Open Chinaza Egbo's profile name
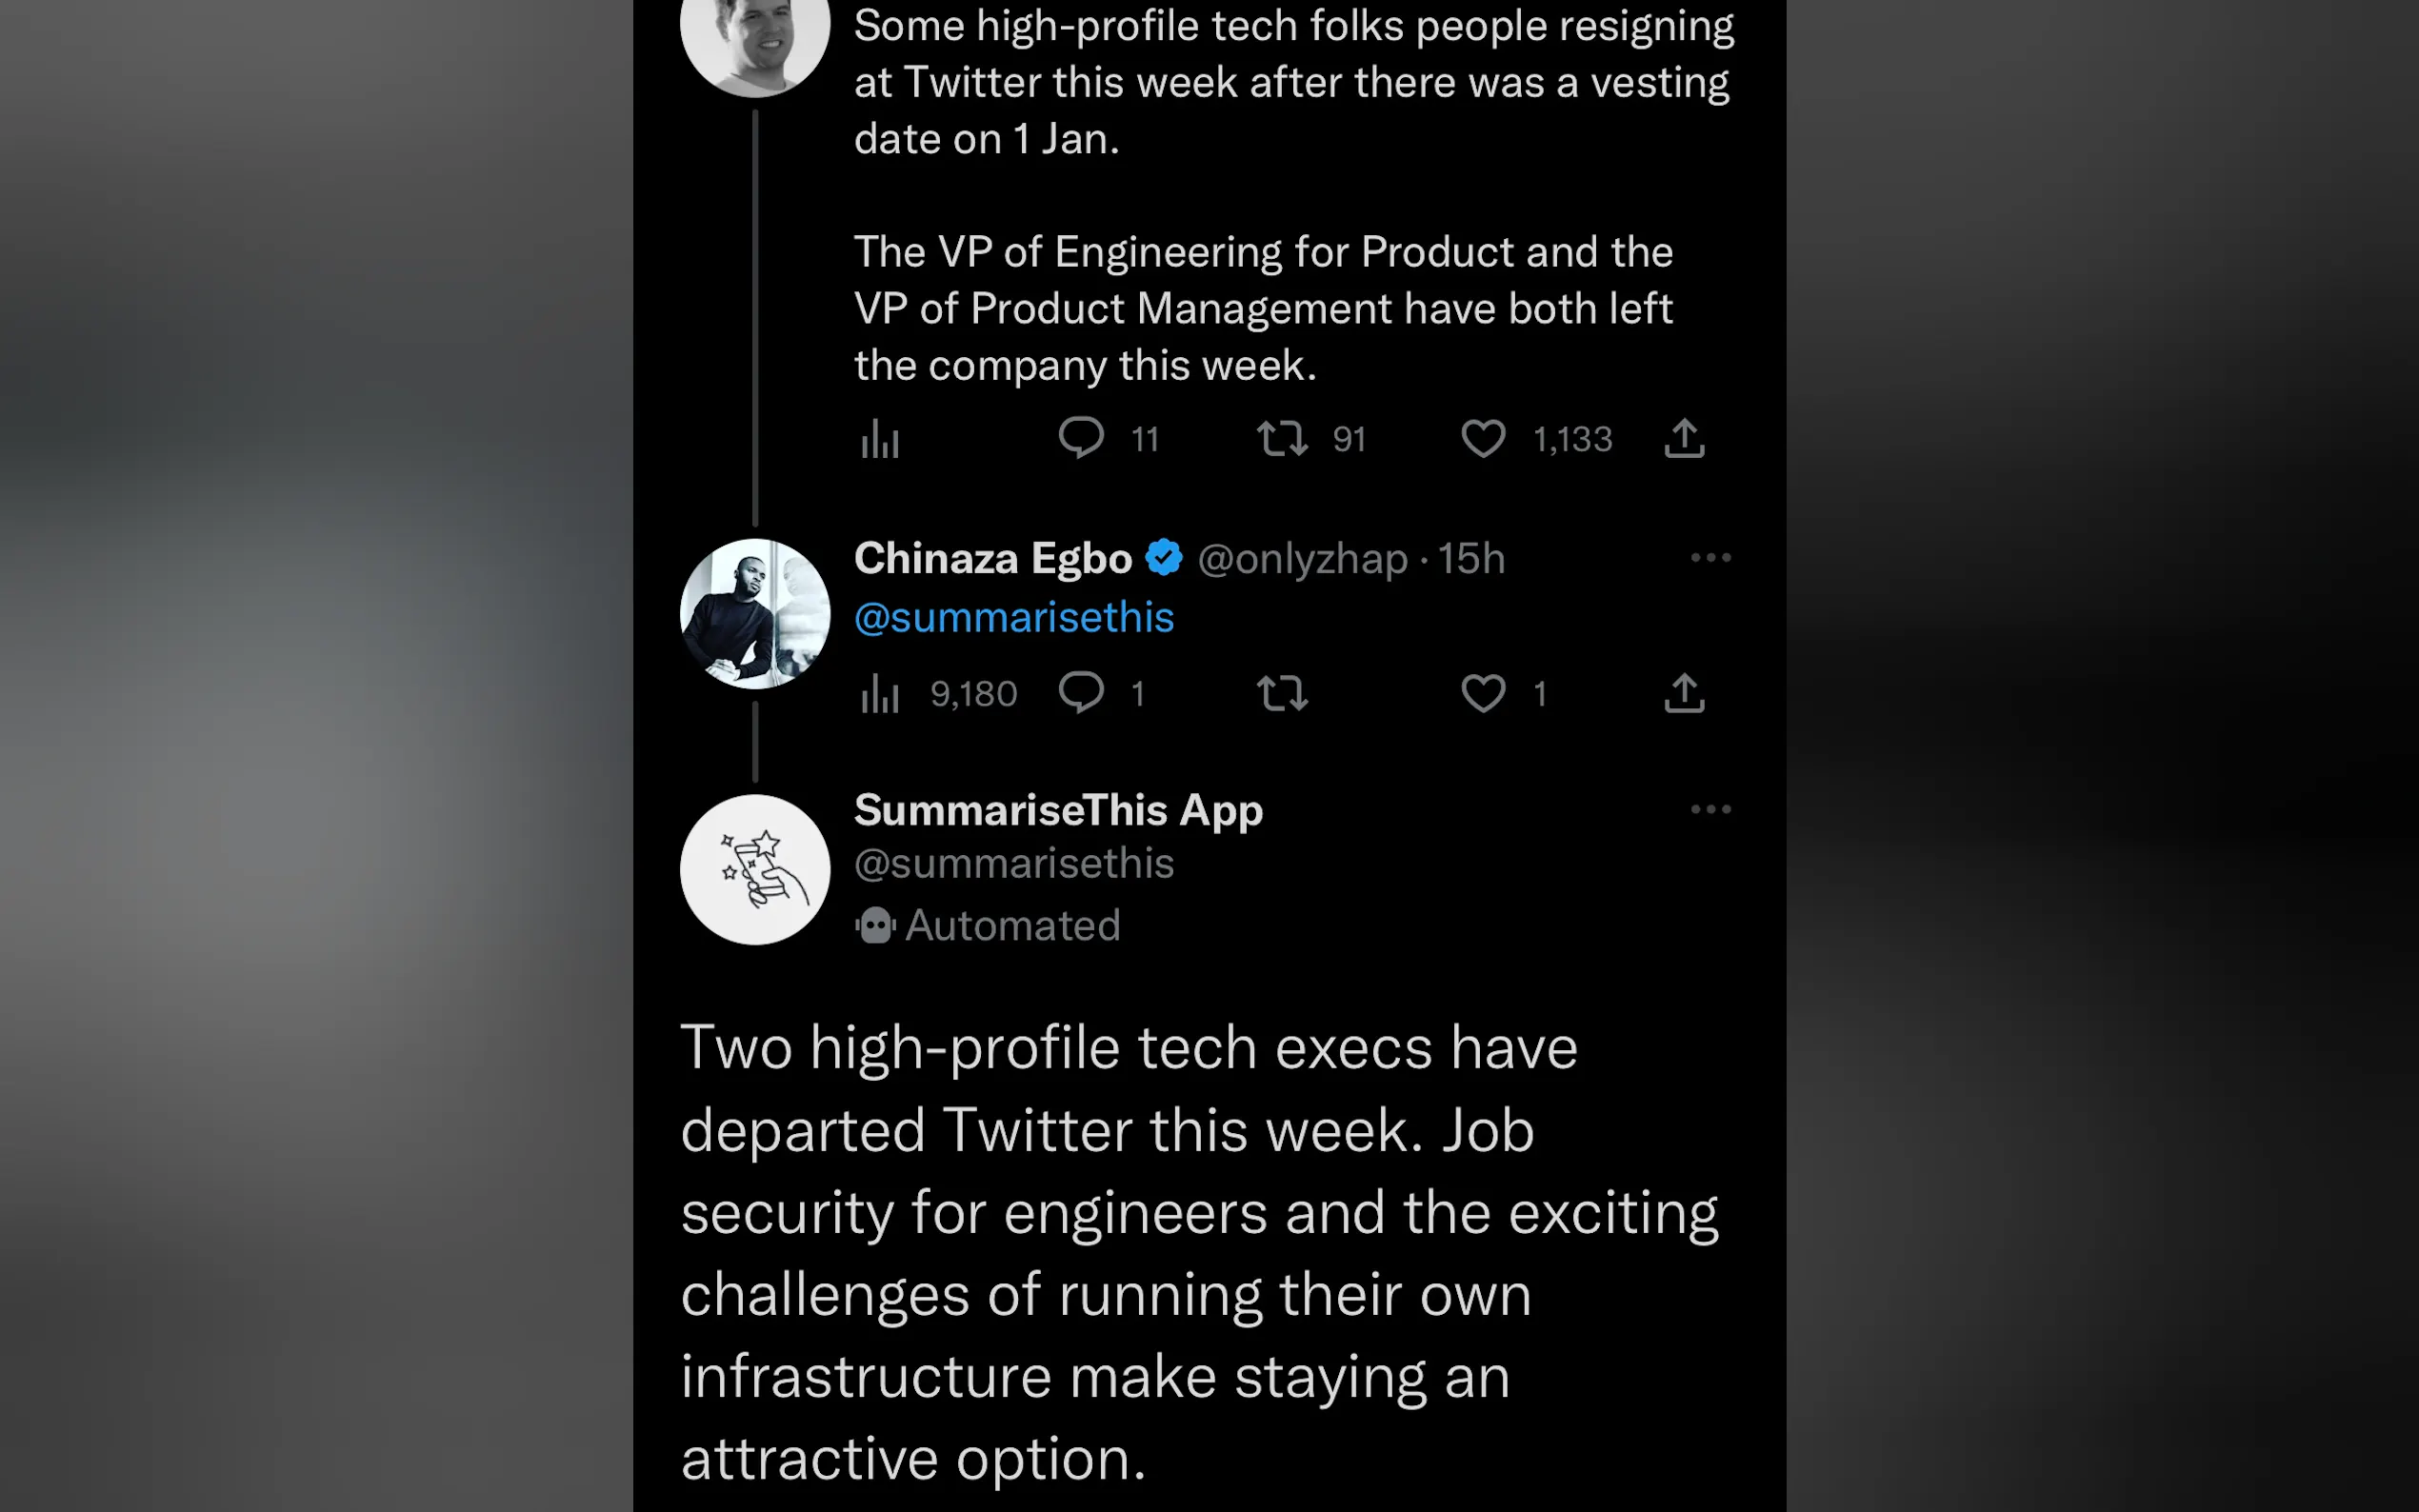 [x=992, y=558]
